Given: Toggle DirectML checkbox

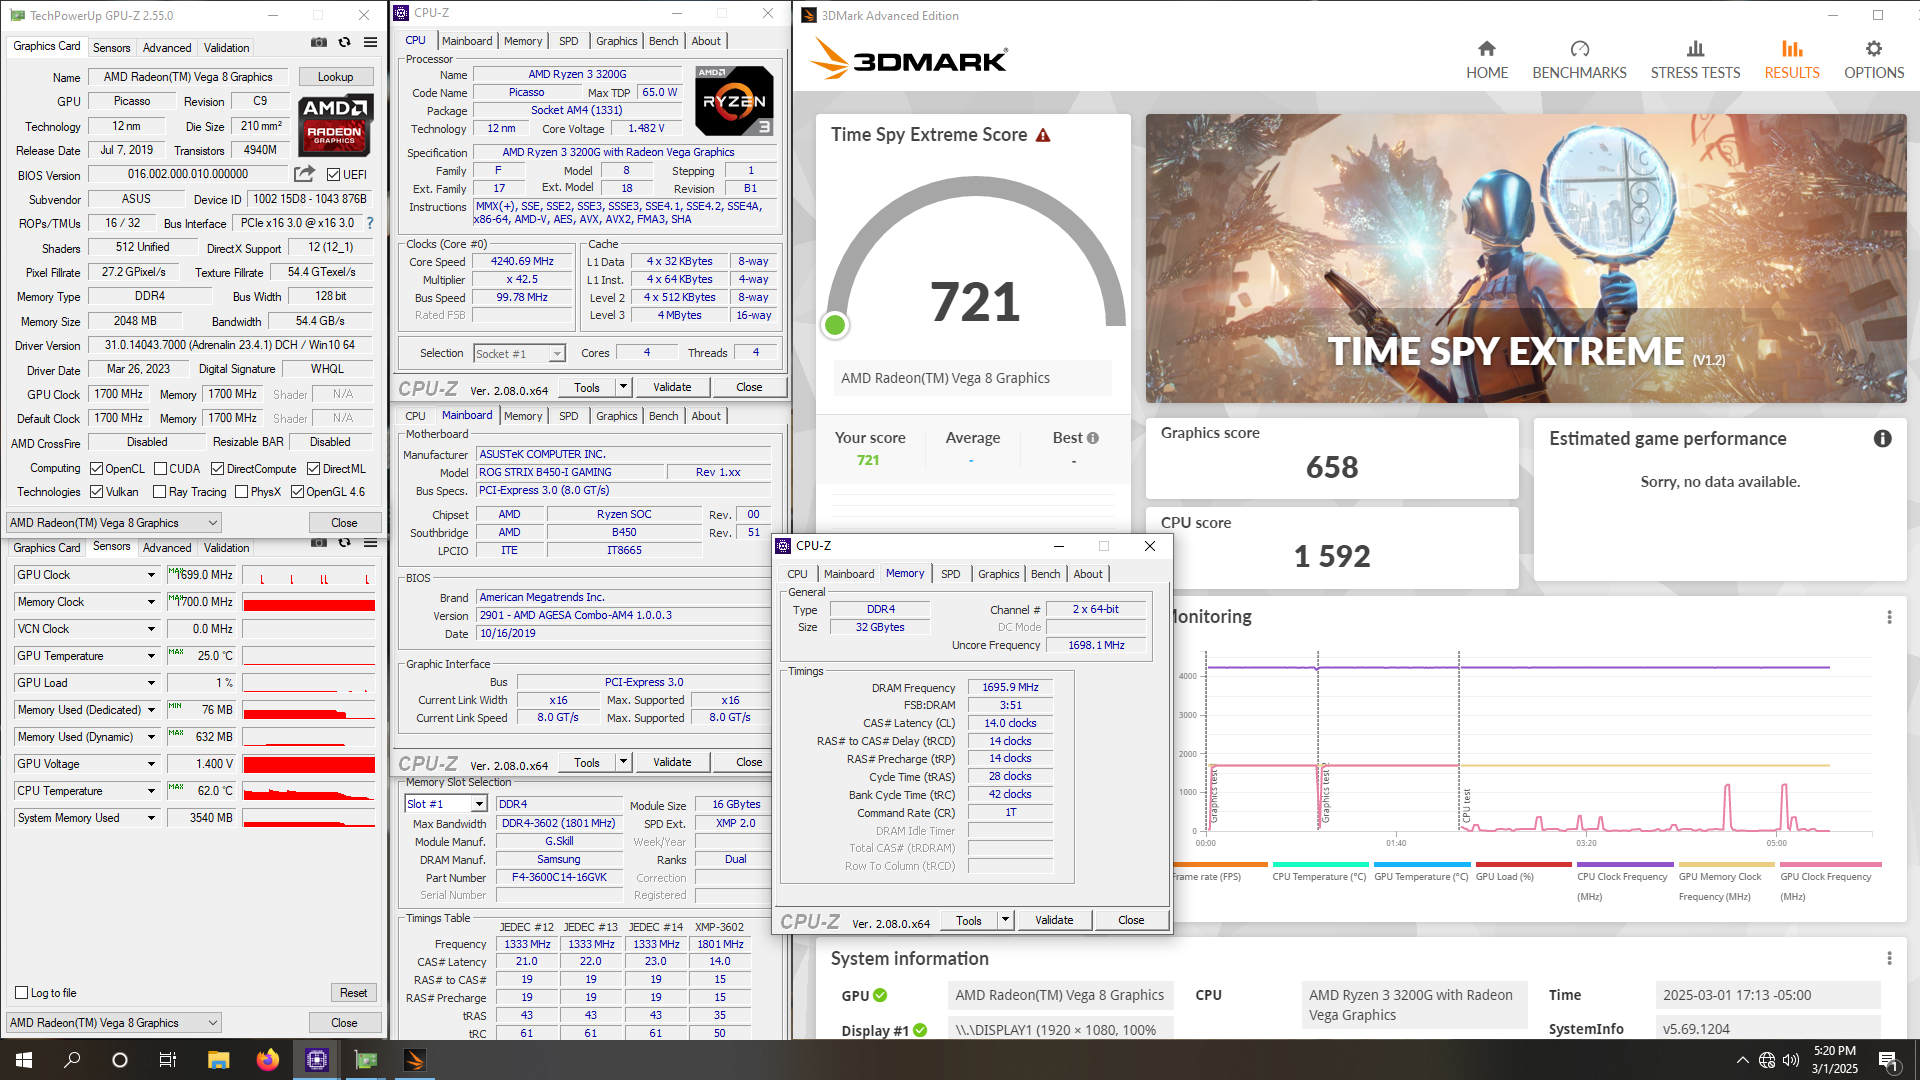Looking at the screenshot, I should (x=313, y=468).
